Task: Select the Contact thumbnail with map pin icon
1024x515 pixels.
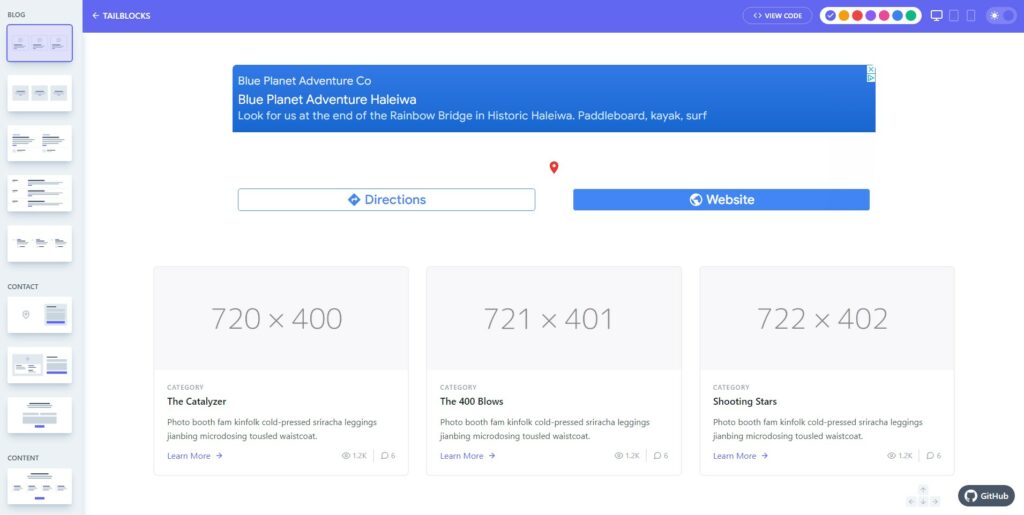Action: pos(40,315)
